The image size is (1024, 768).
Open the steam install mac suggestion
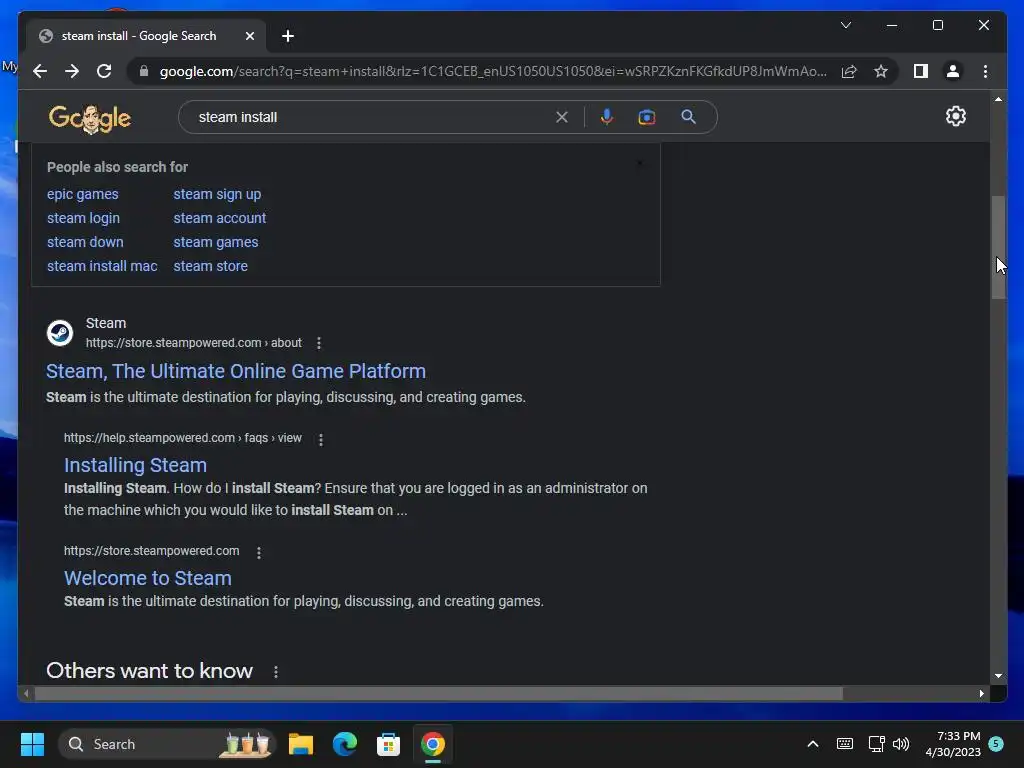tap(102, 266)
